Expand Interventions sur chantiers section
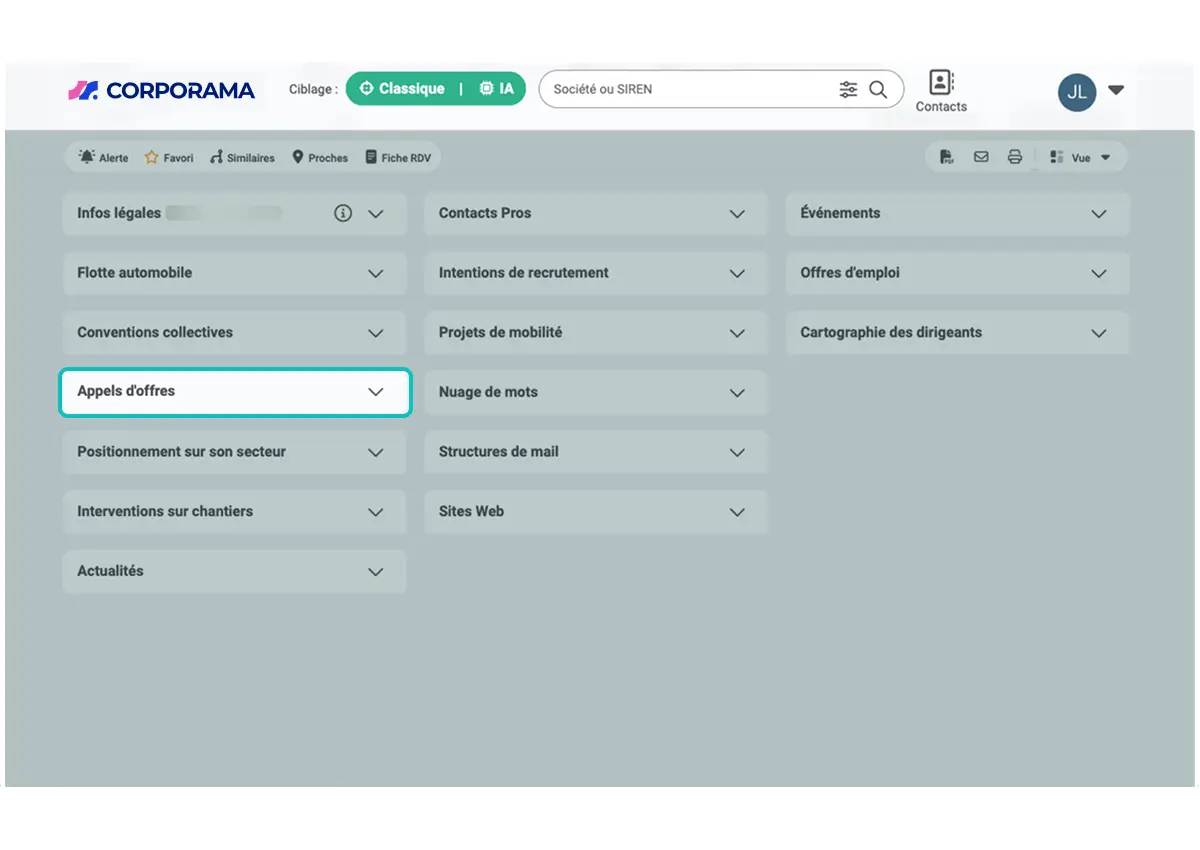 [234, 512]
